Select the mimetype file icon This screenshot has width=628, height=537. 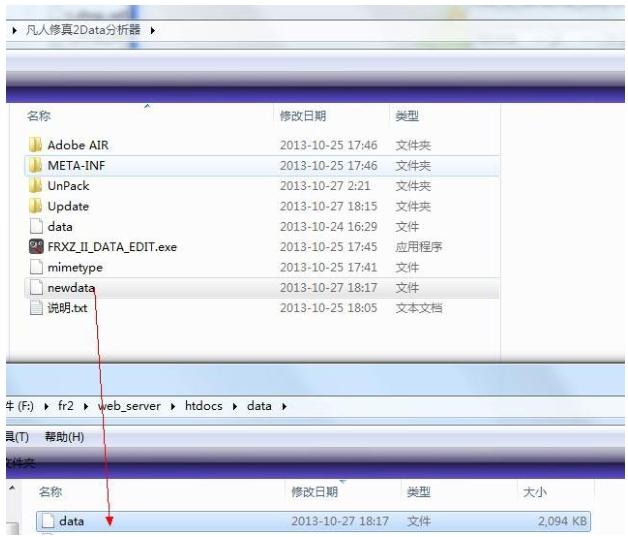pyautogui.click(x=36, y=267)
